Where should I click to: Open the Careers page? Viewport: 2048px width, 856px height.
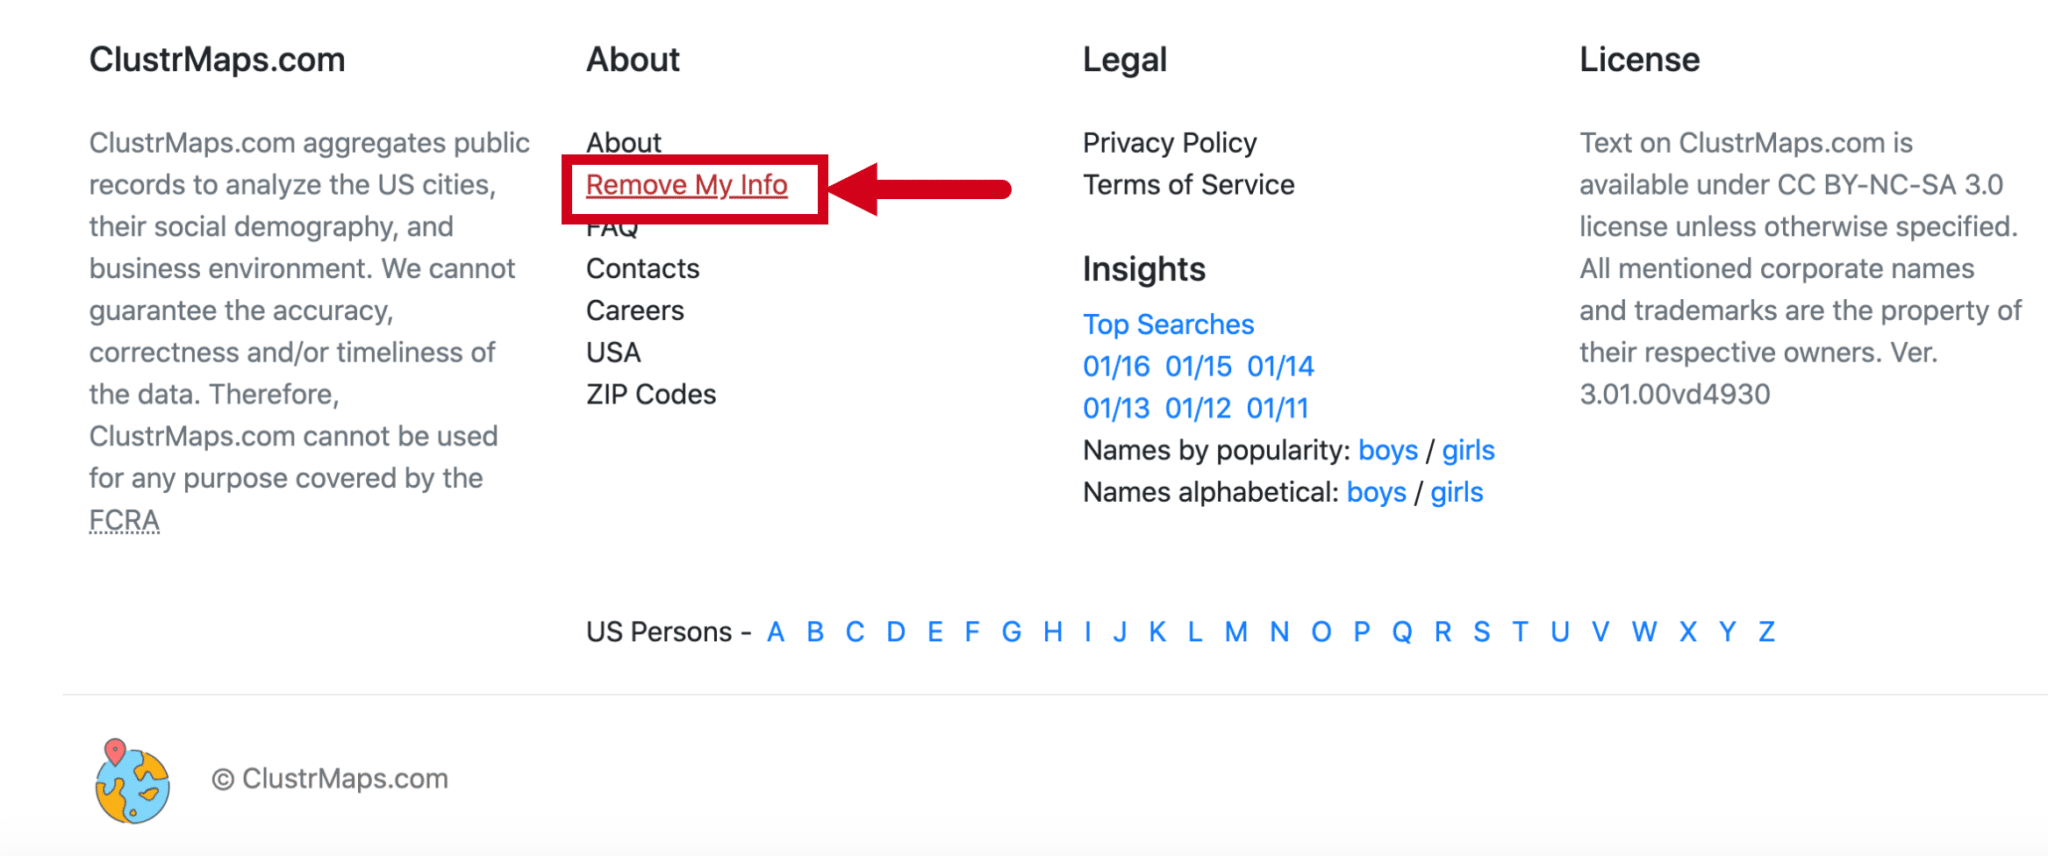click(635, 310)
